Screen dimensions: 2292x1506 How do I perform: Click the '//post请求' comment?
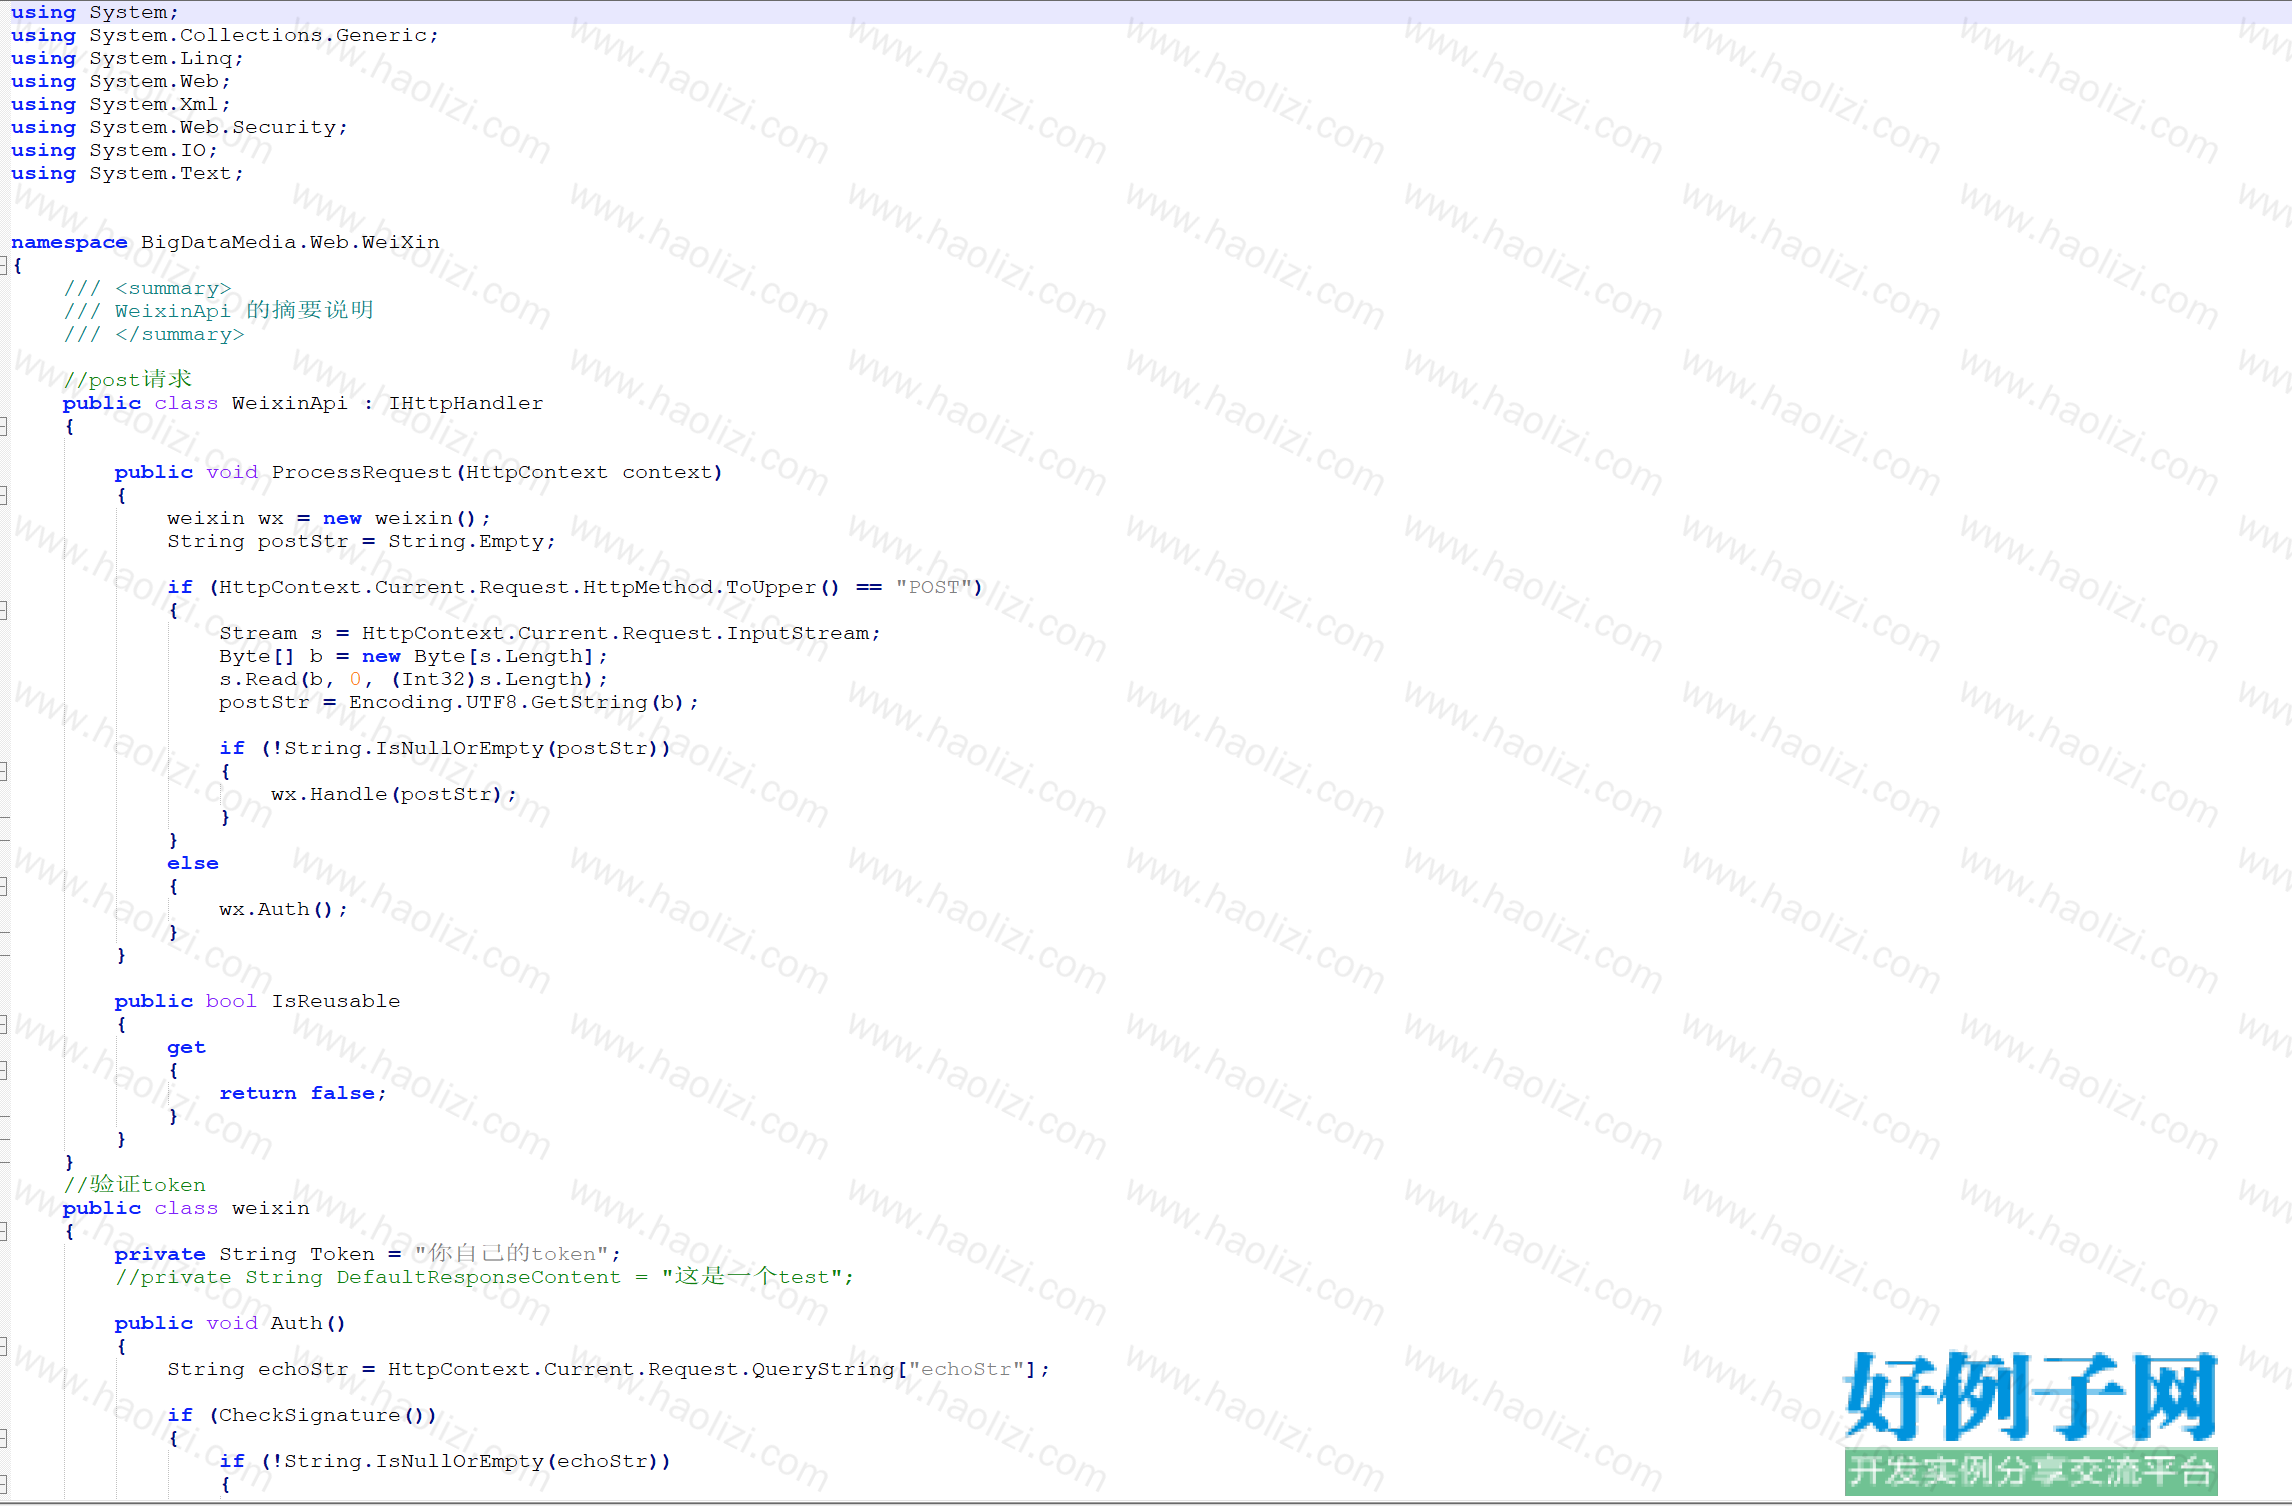127,380
